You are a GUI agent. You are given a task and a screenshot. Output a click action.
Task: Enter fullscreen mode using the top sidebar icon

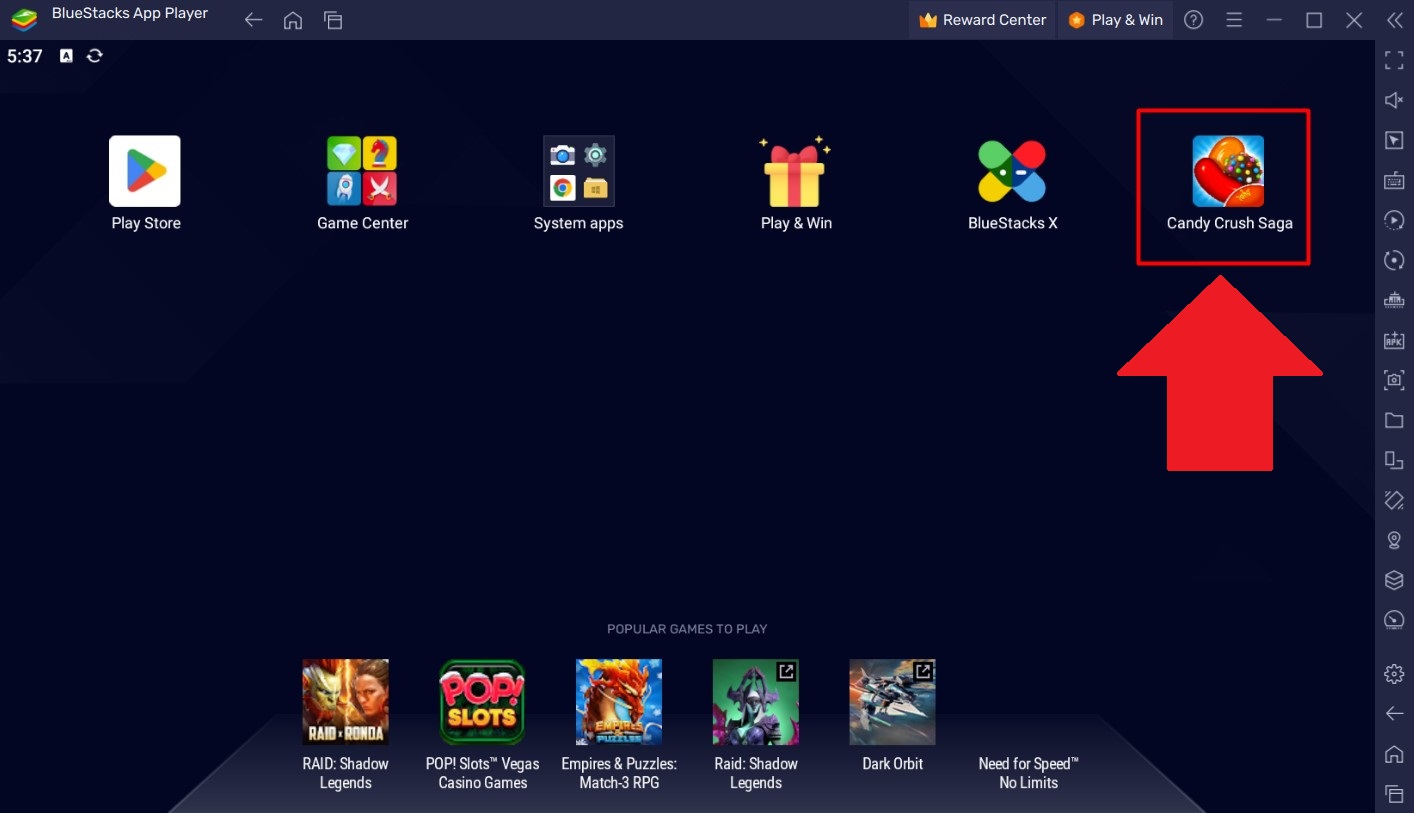(1393, 60)
